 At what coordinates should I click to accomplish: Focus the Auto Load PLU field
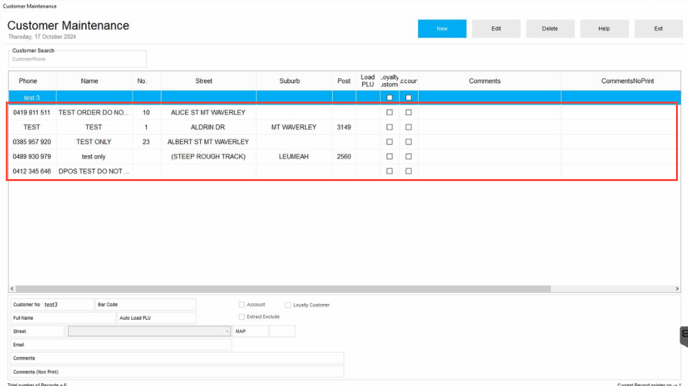tap(156, 318)
